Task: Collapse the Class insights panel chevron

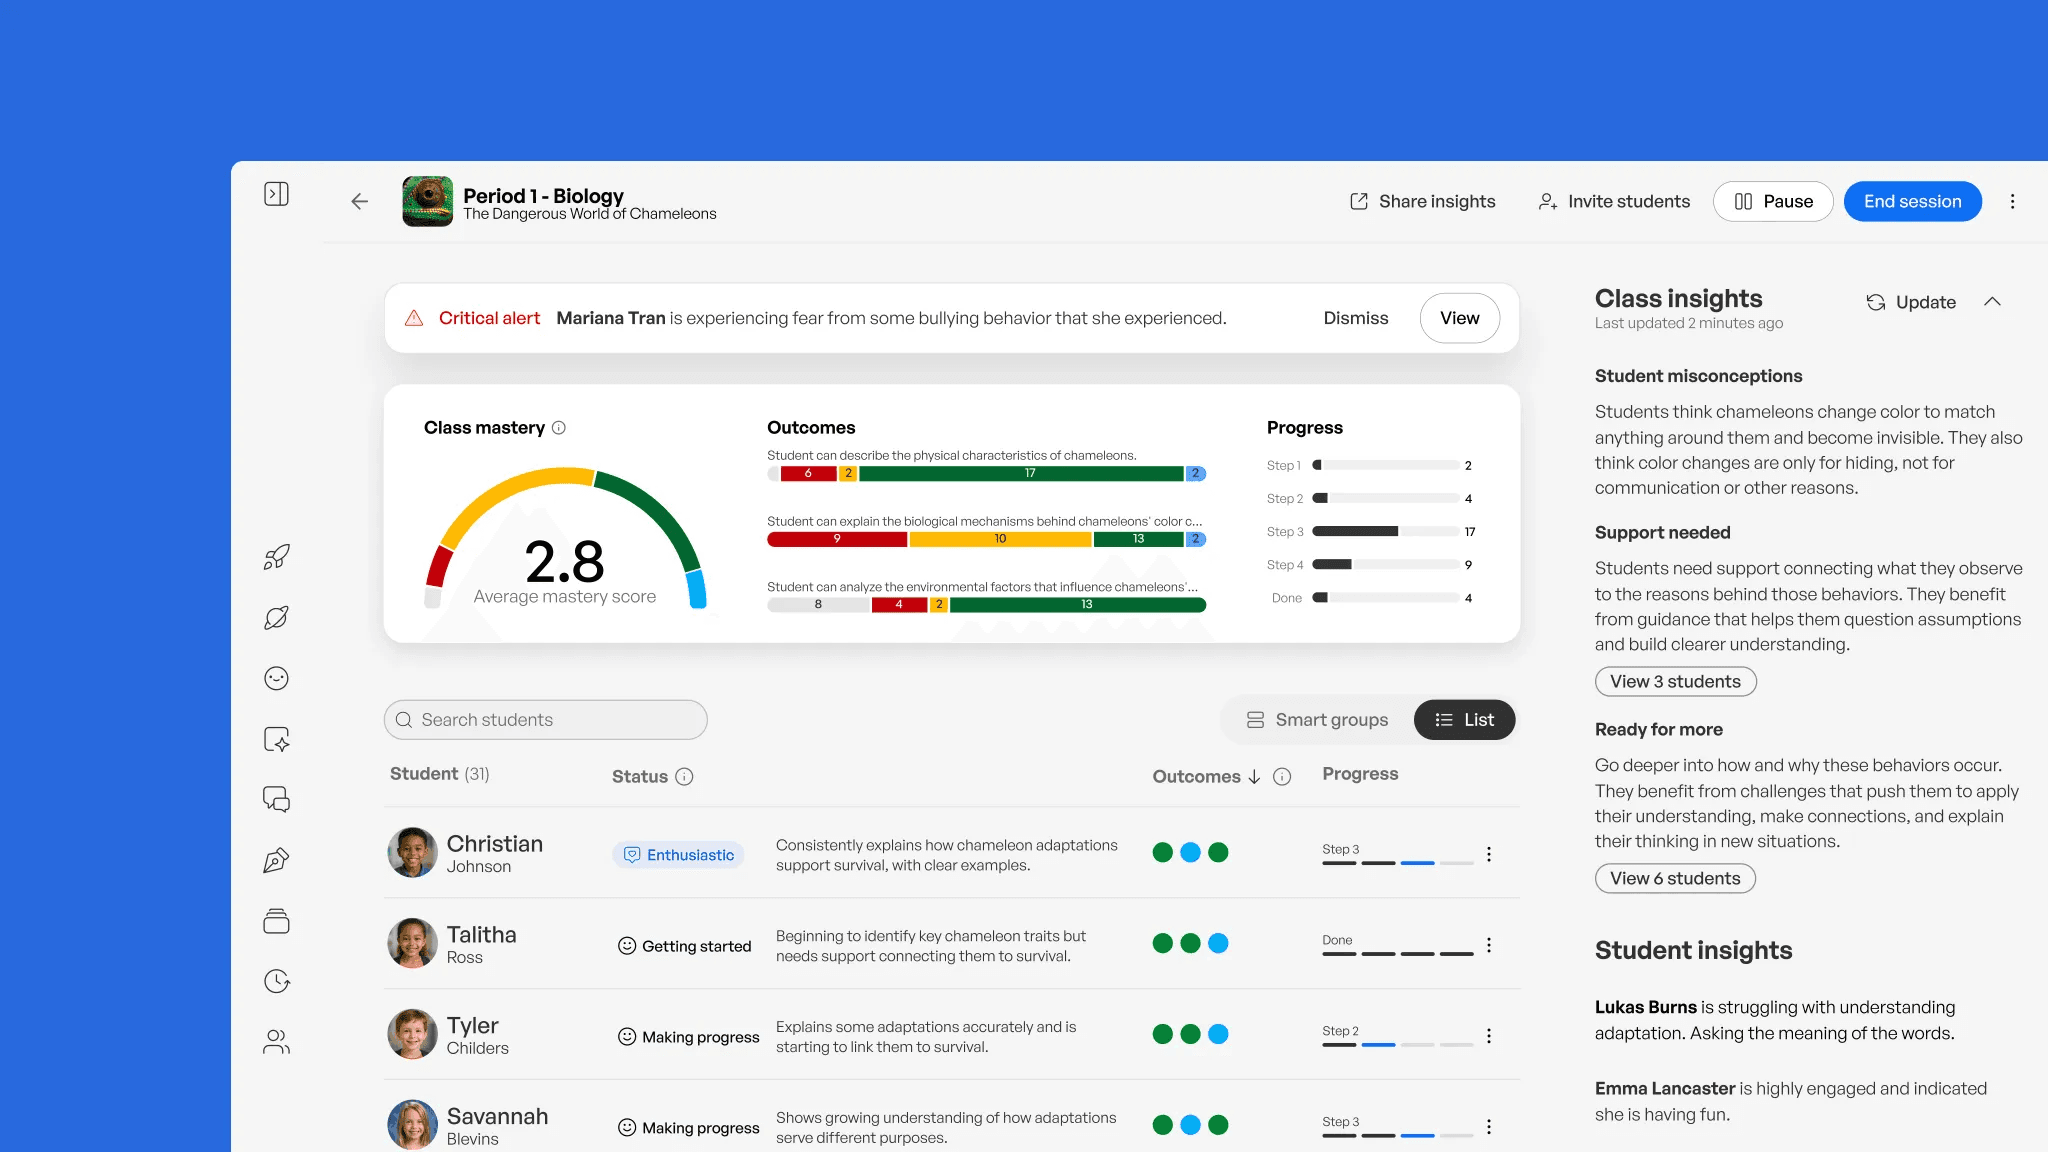Action: (x=1992, y=302)
